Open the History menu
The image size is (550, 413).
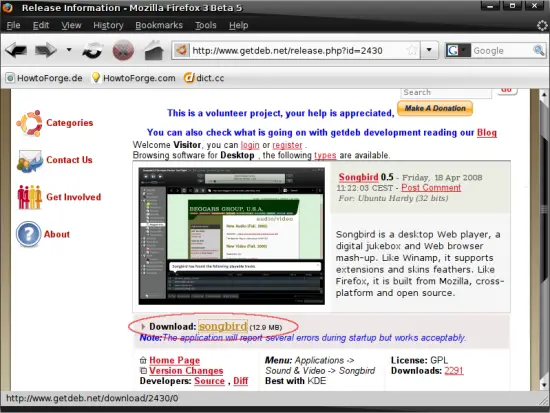point(108,25)
